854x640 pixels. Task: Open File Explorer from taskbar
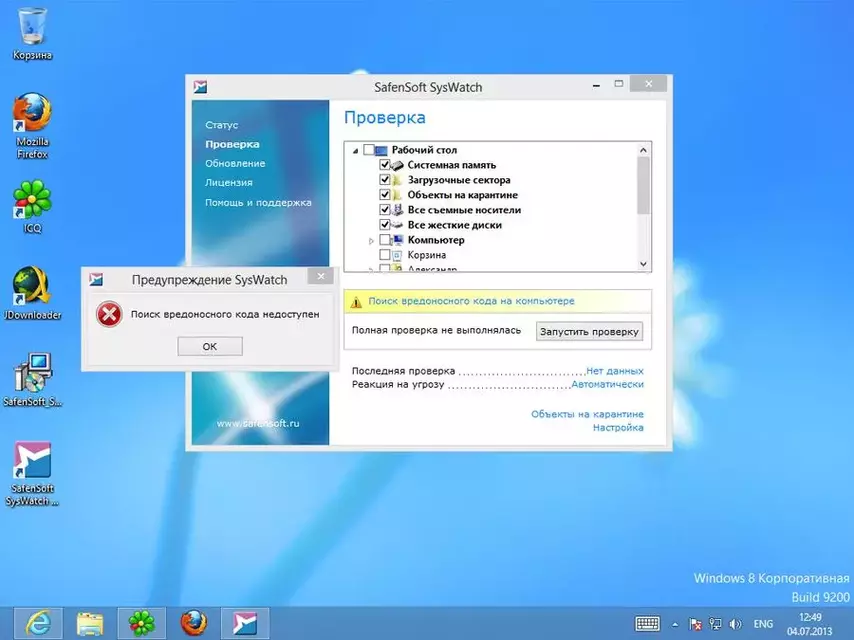click(90, 623)
